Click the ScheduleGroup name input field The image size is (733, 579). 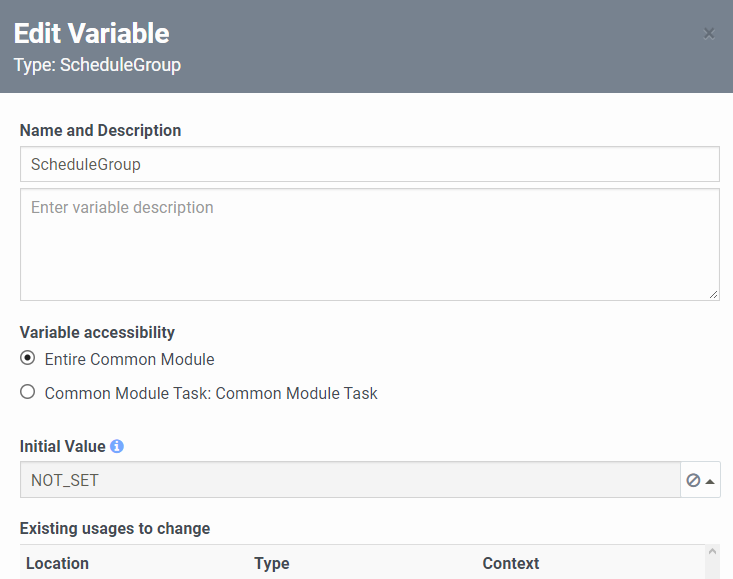pos(369,164)
